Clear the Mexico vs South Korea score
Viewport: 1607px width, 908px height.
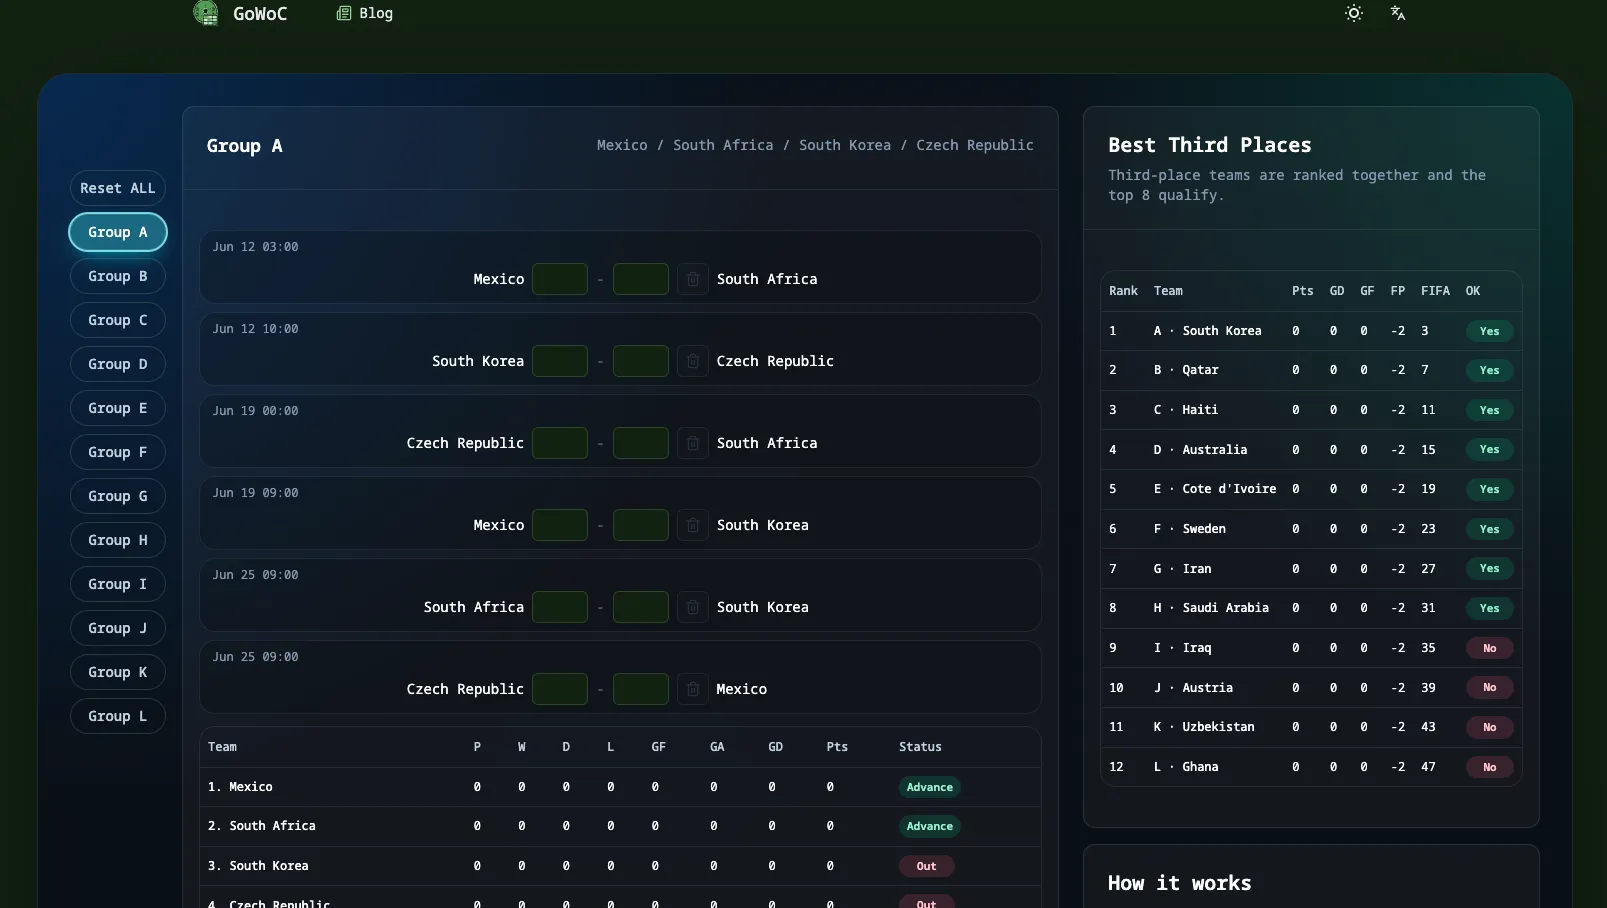click(692, 525)
